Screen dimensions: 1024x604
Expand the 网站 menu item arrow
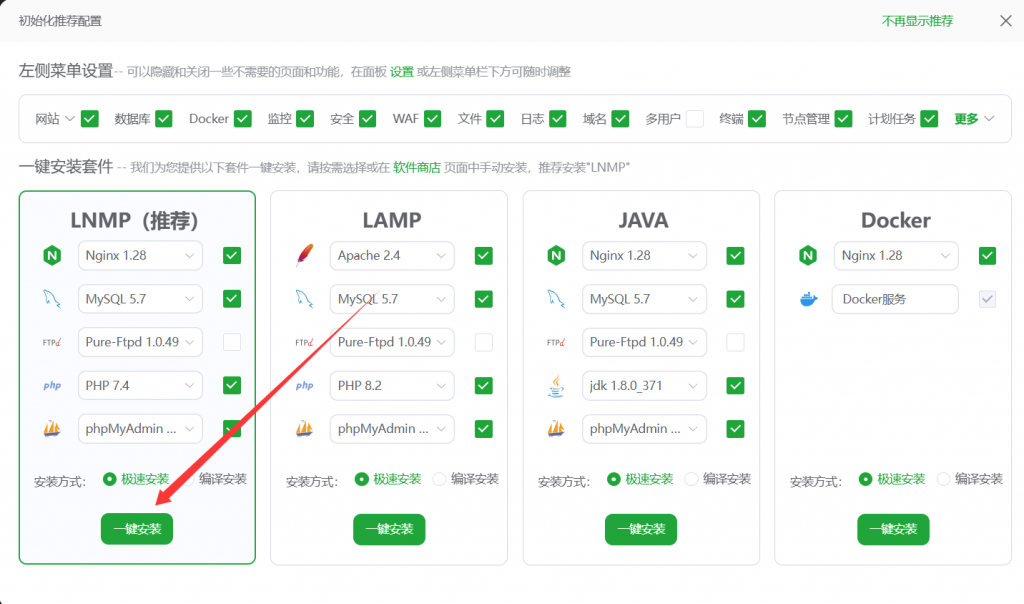click(70, 119)
